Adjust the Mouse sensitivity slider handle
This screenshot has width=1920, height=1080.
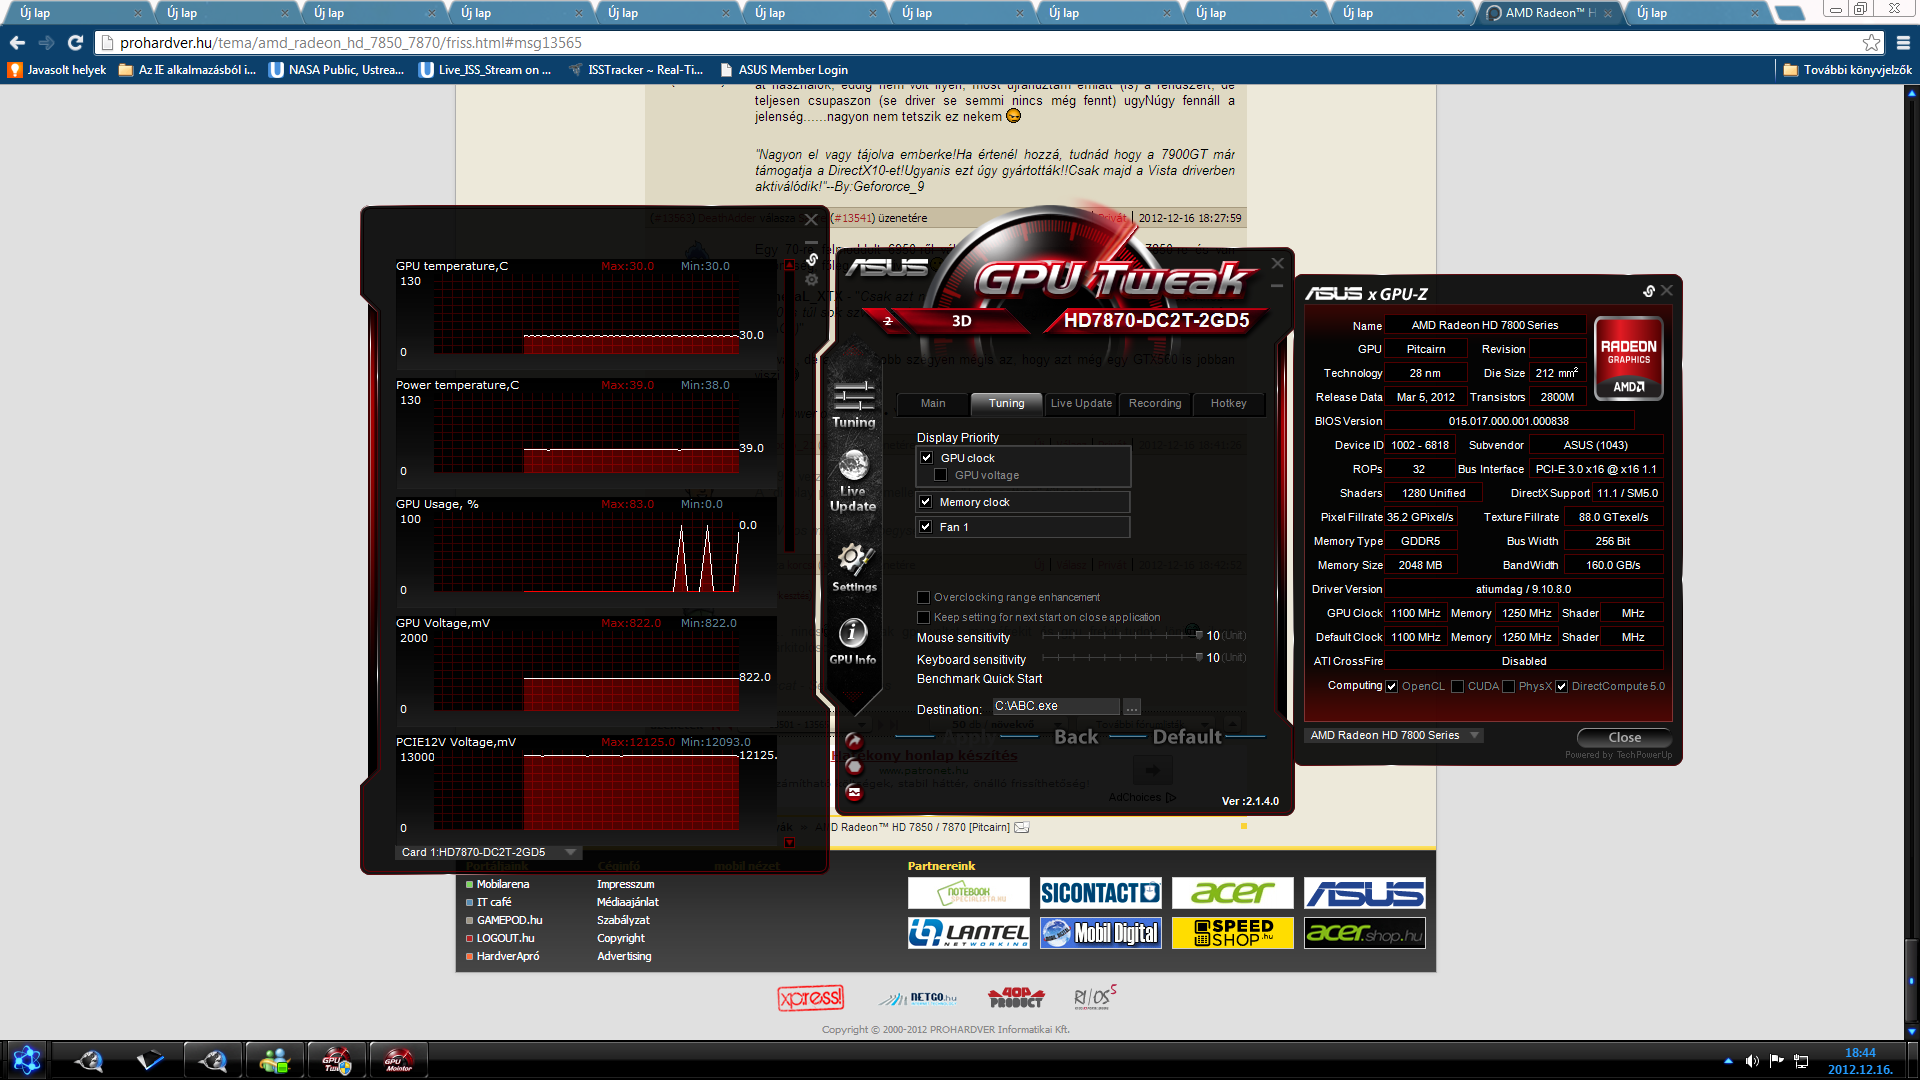tap(1199, 635)
